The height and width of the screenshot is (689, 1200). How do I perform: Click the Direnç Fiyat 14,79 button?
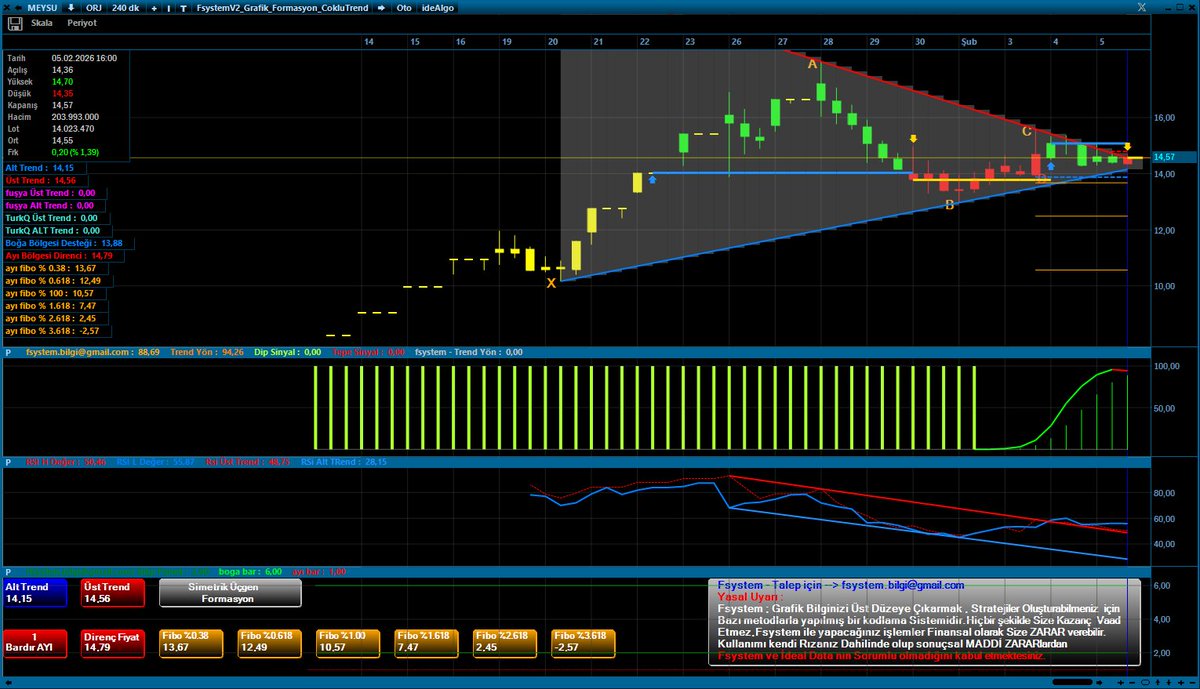(113, 642)
